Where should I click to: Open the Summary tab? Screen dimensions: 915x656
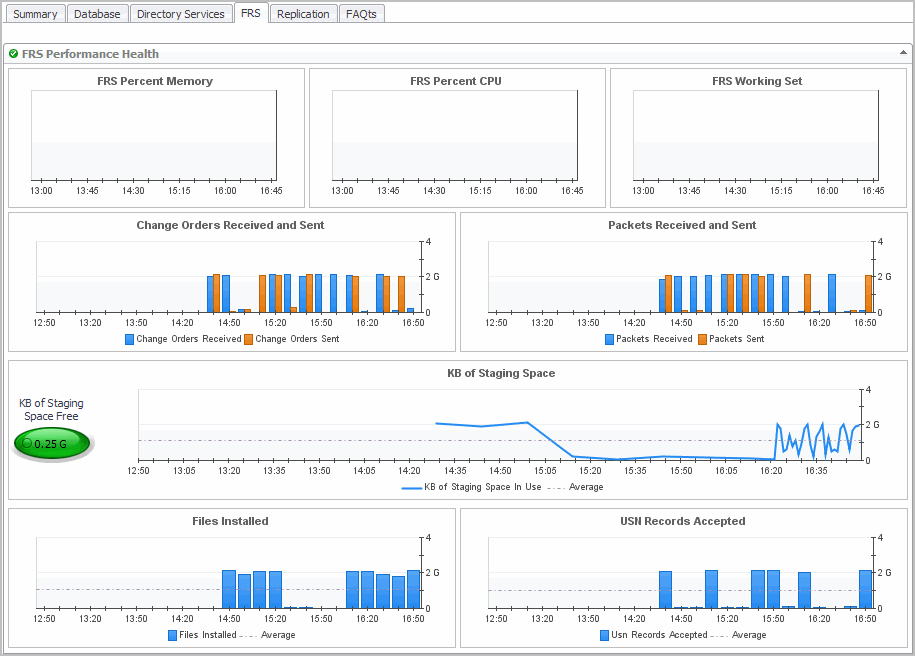click(35, 14)
